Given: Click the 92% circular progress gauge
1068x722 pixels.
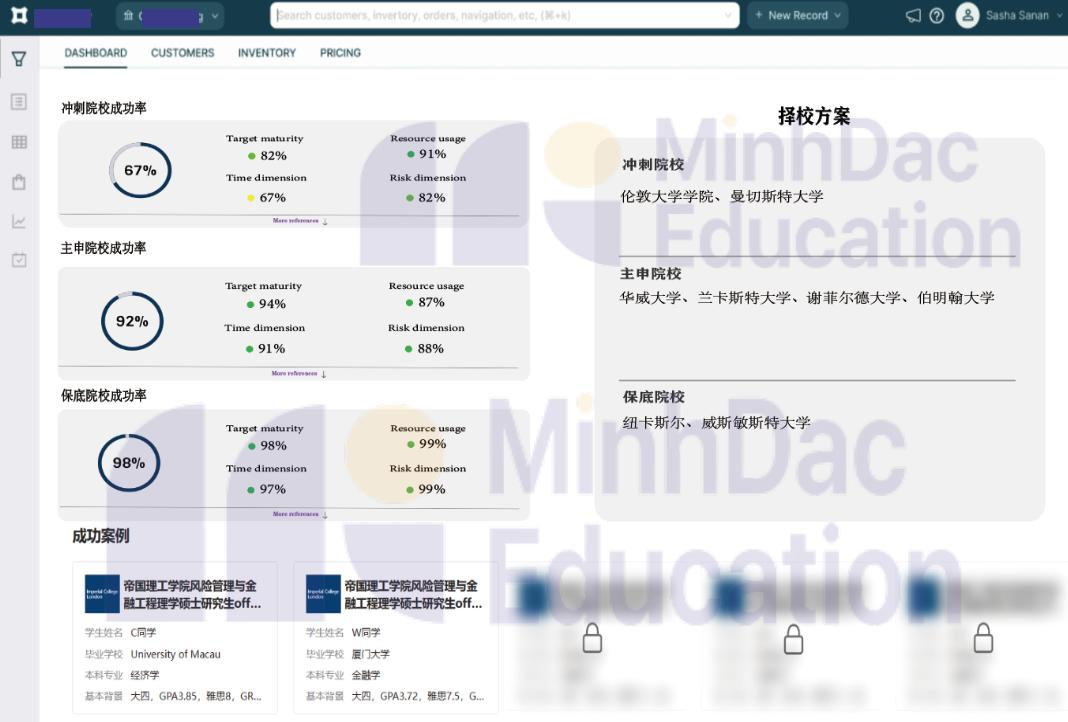Looking at the screenshot, I should (x=132, y=321).
